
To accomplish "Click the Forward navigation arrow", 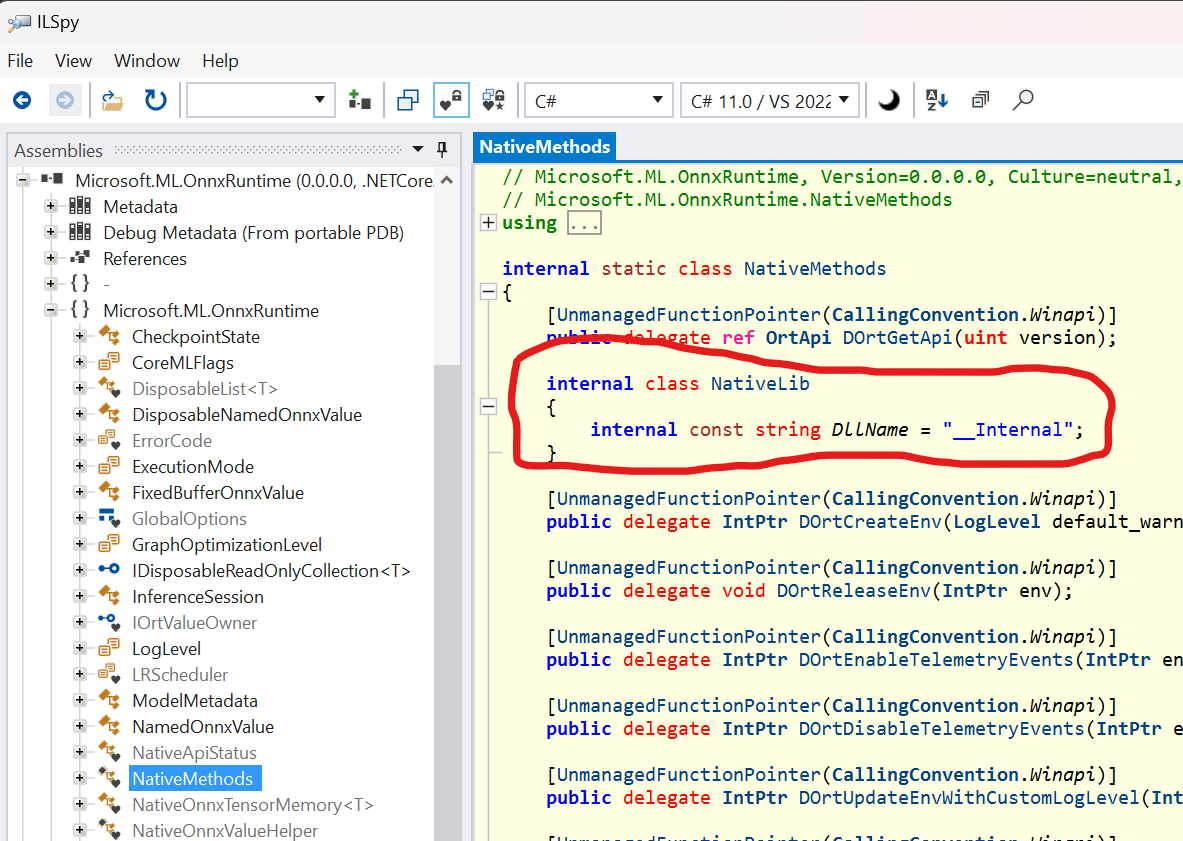I will [66, 100].
